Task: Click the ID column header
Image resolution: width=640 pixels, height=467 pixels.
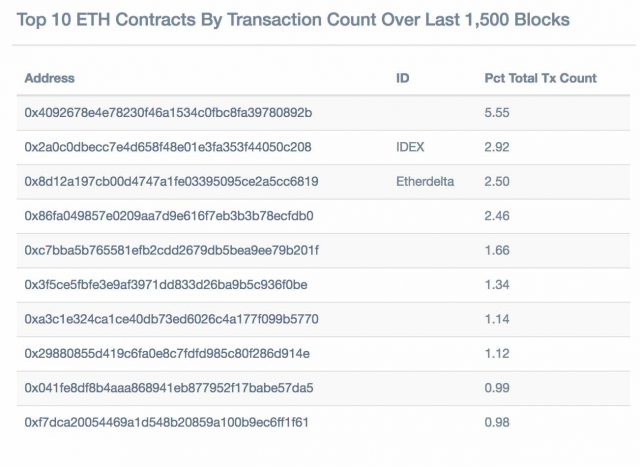Action: [x=403, y=78]
